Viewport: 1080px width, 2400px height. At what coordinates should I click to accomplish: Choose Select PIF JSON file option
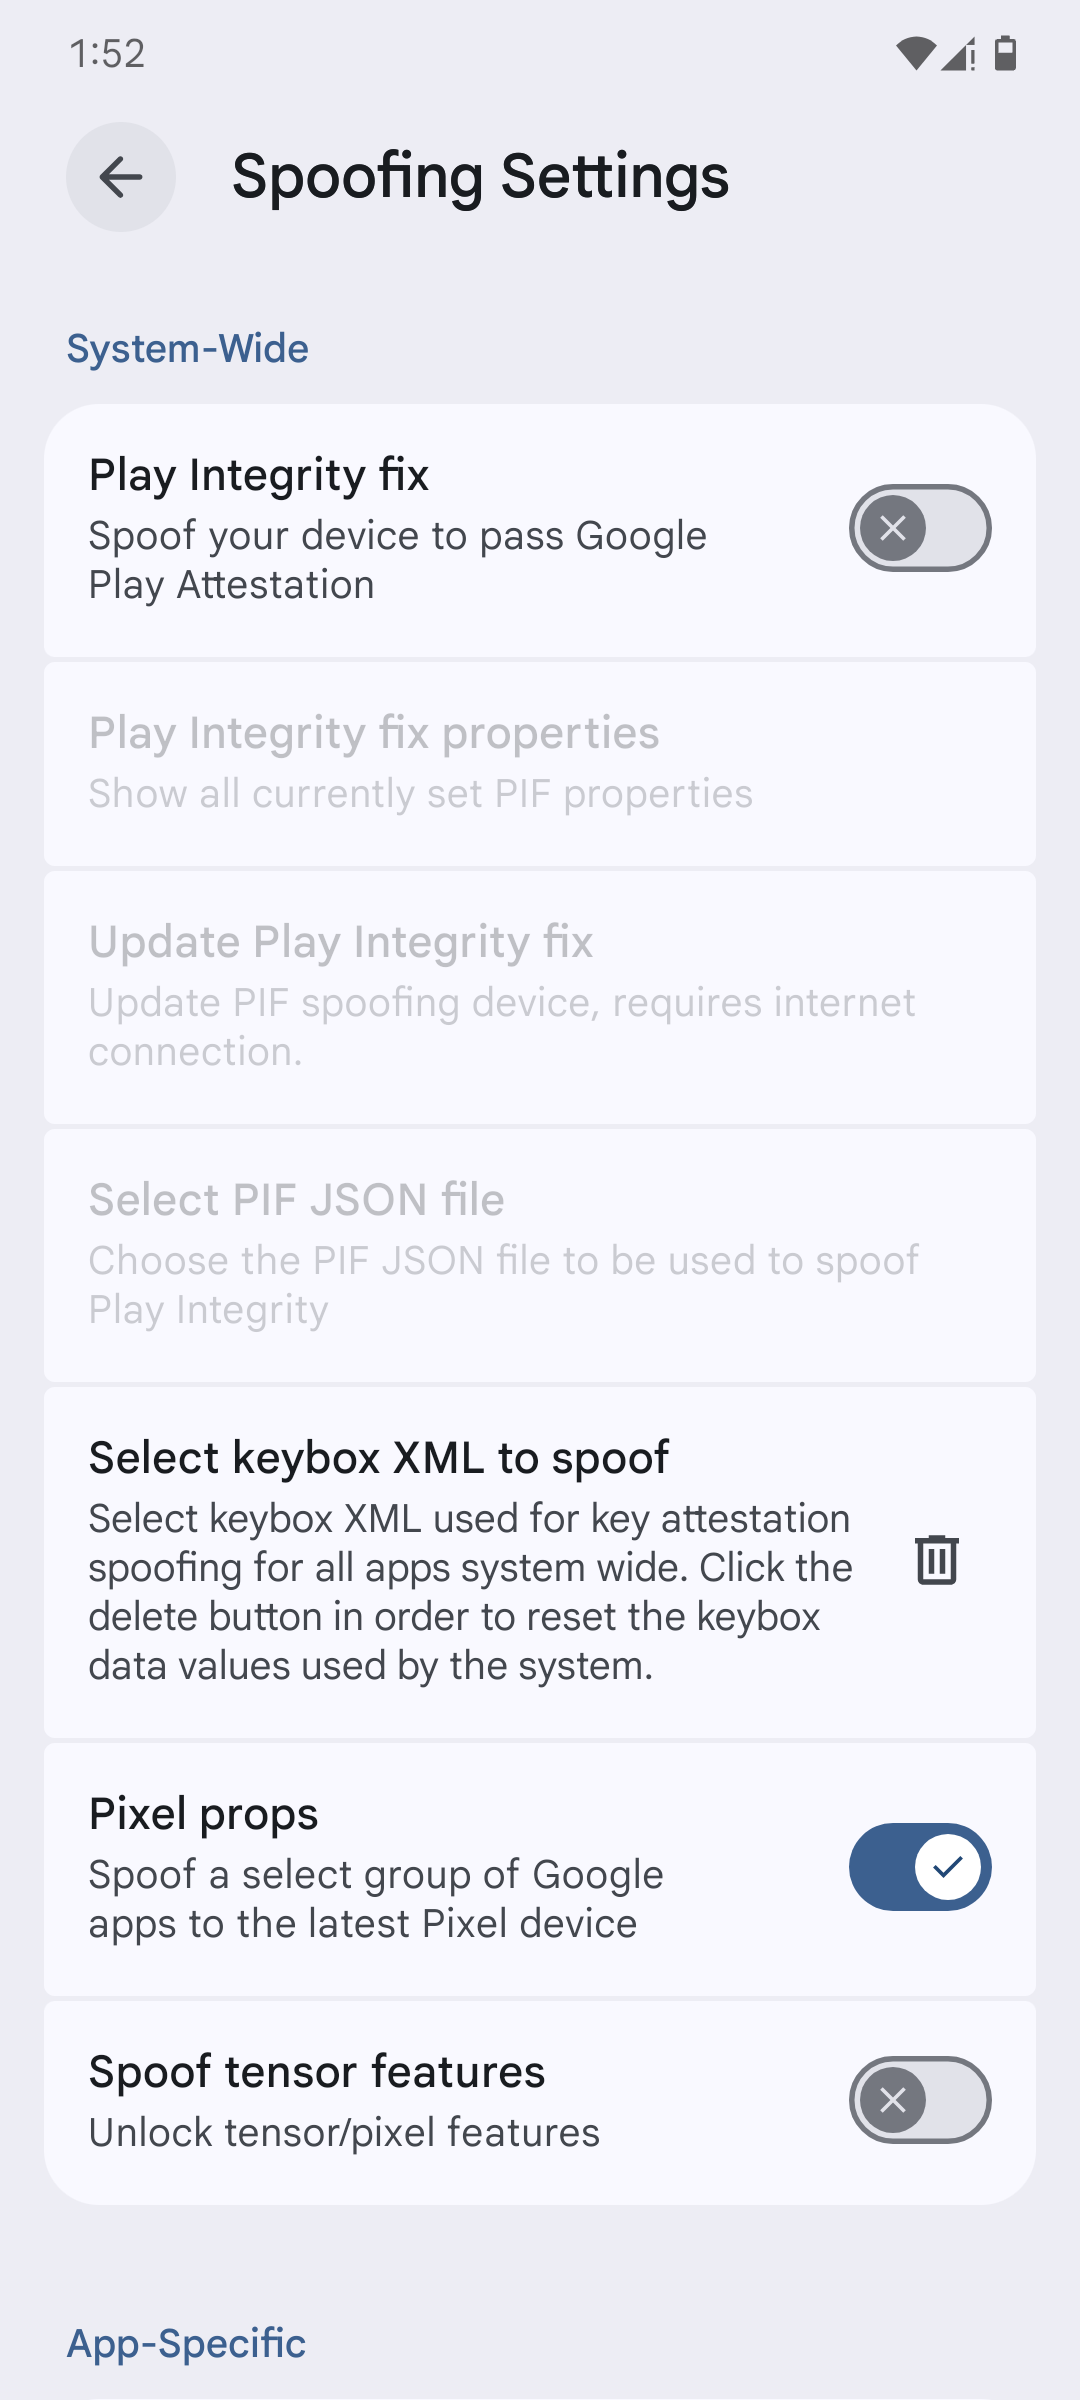540,1255
